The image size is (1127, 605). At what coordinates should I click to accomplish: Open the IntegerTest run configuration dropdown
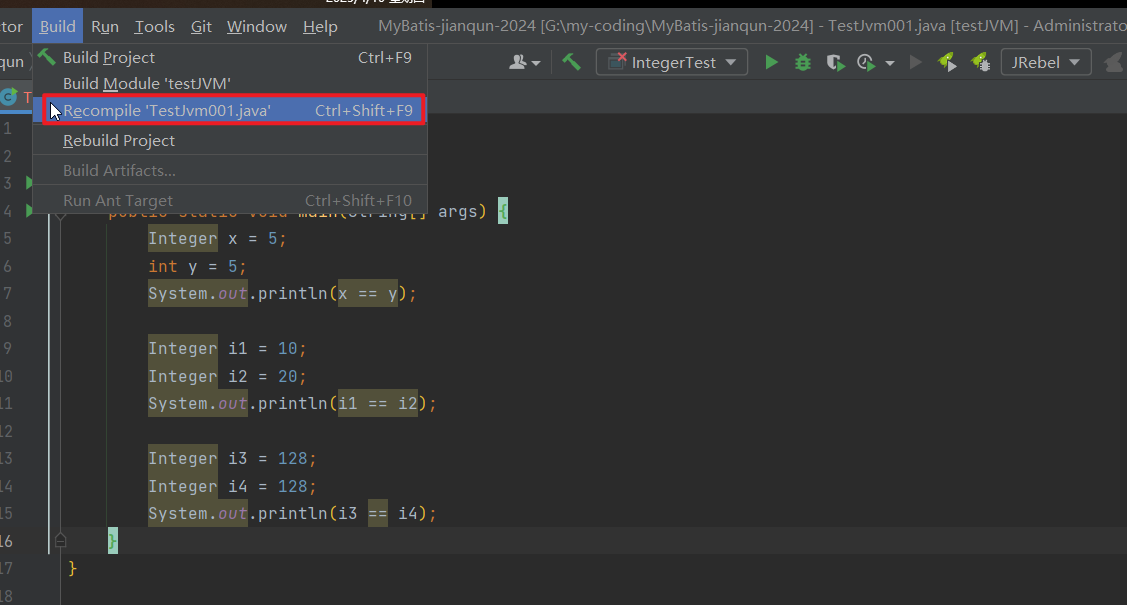click(672, 63)
